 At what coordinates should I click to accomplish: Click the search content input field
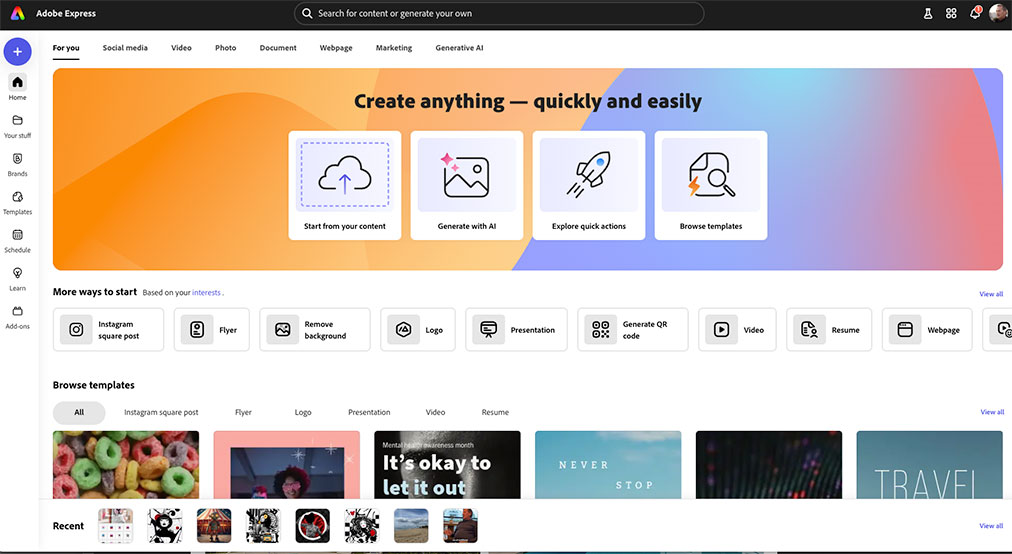pyautogui.click(x=499, y=14)
